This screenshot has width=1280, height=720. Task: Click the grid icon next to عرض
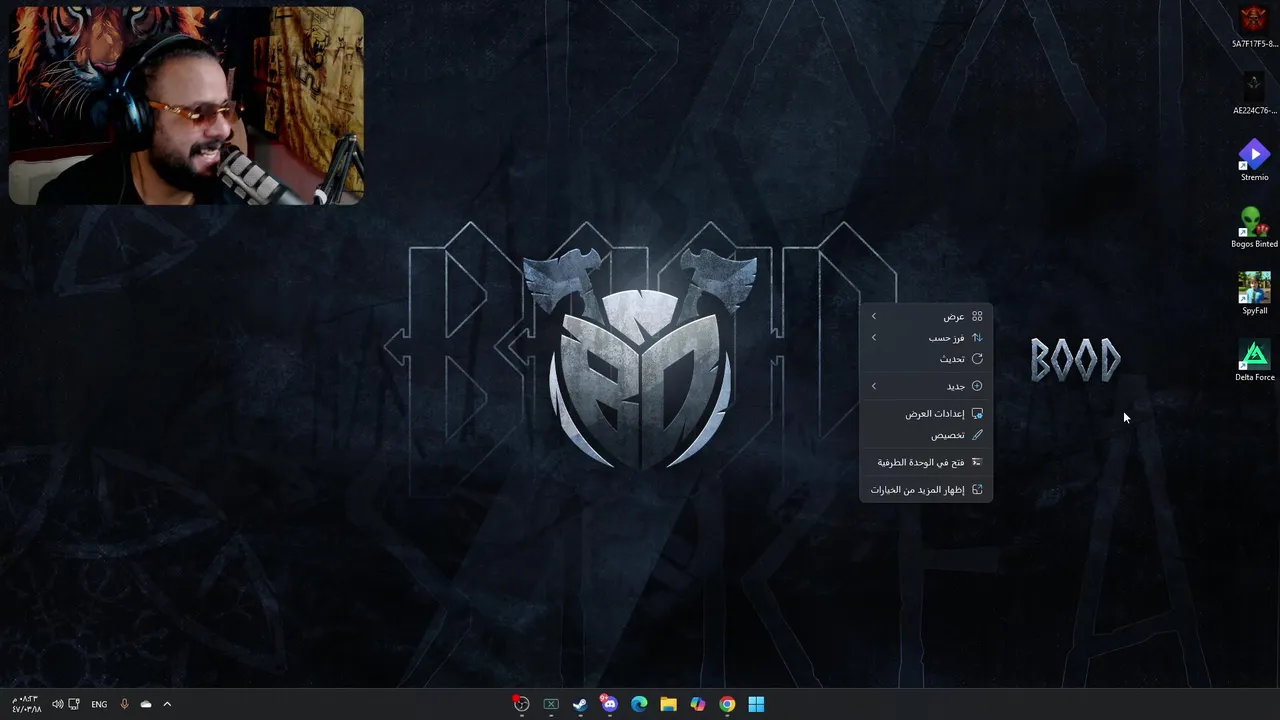click(x=977, y=316)
